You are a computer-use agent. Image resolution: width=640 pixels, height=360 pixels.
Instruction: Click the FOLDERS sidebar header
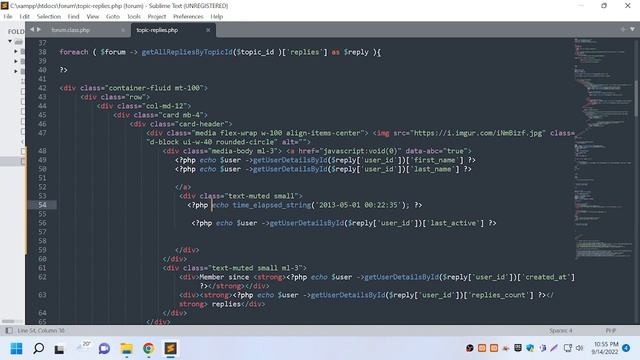tap(16, 31)
